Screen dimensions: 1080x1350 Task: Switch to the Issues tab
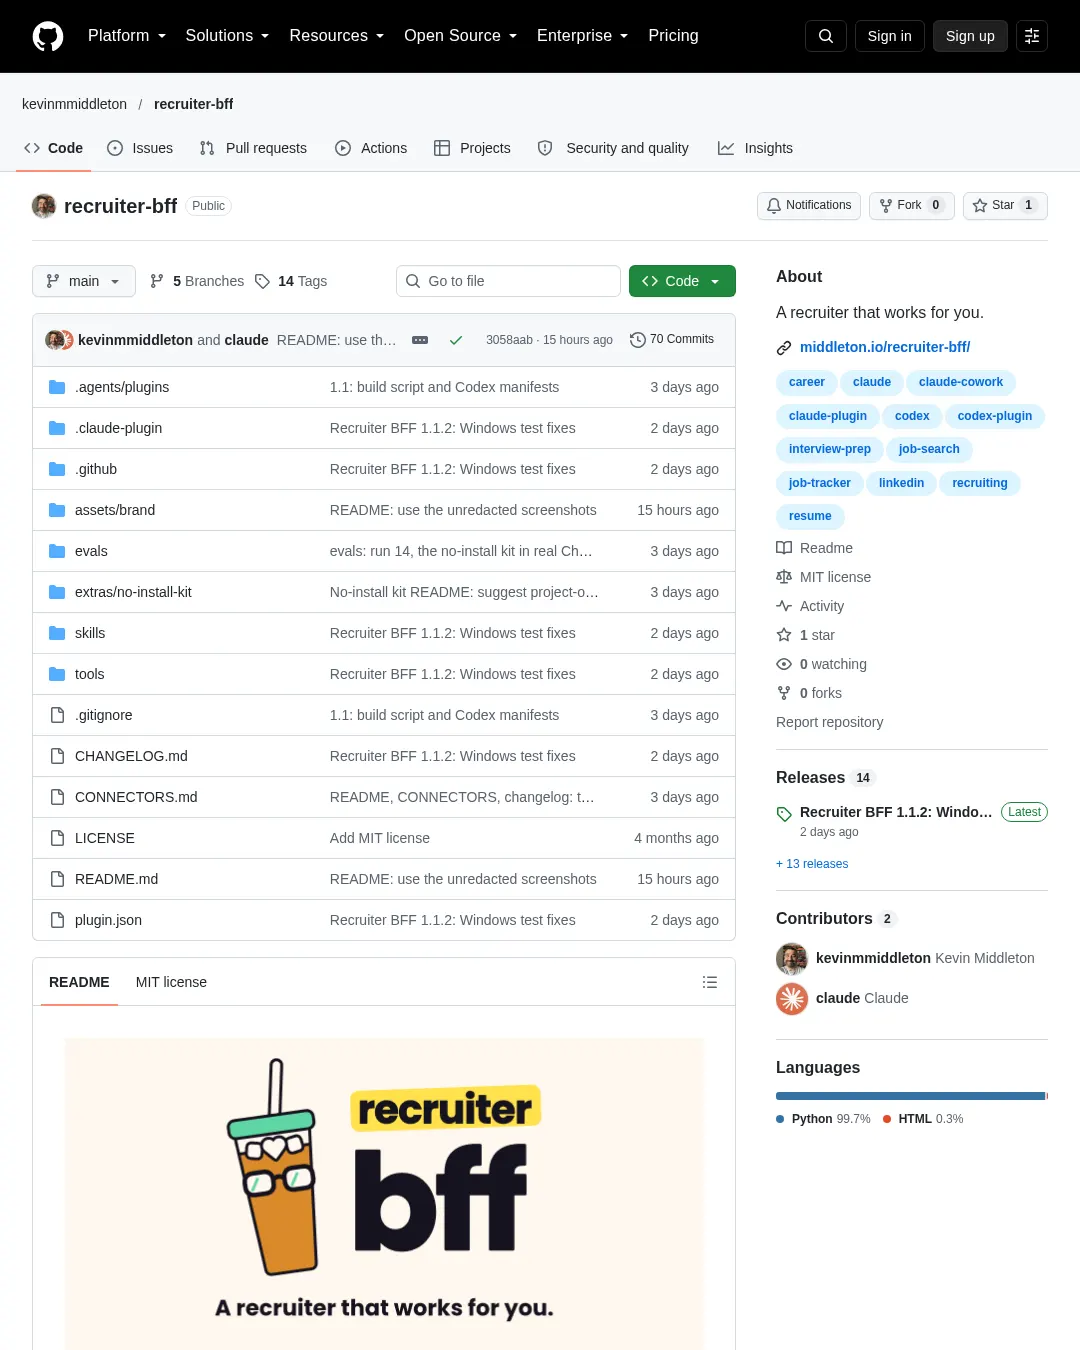coord(140,148)
